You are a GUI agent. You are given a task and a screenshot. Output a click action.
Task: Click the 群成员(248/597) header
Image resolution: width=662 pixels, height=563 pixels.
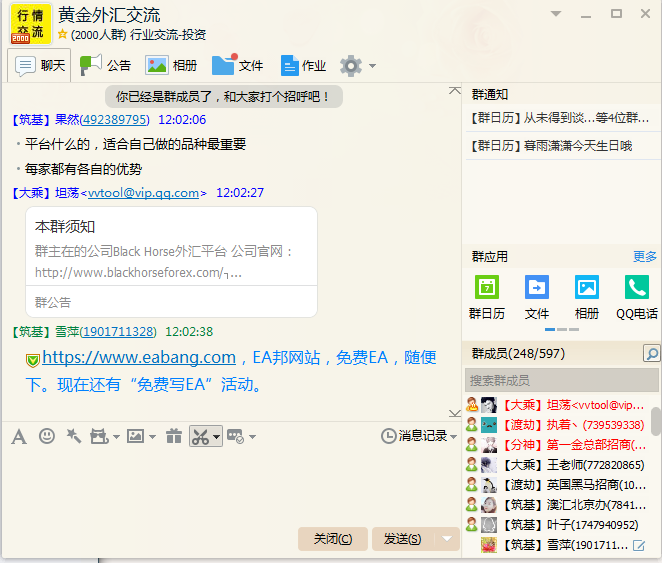(518, 353)
